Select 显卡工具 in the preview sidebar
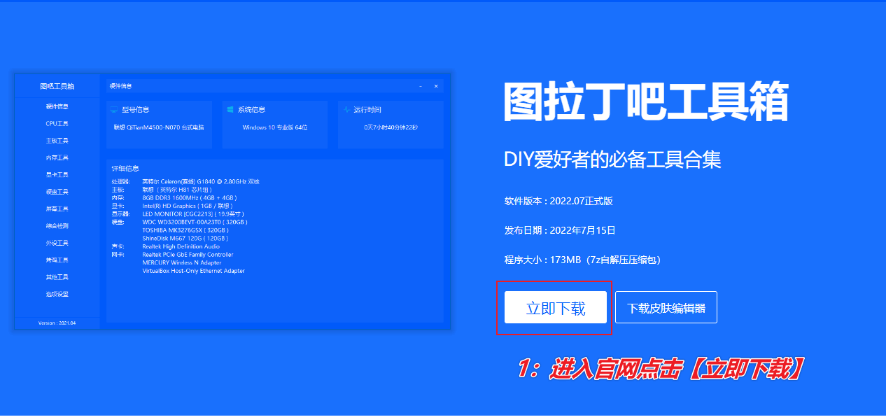 [57, 175]
